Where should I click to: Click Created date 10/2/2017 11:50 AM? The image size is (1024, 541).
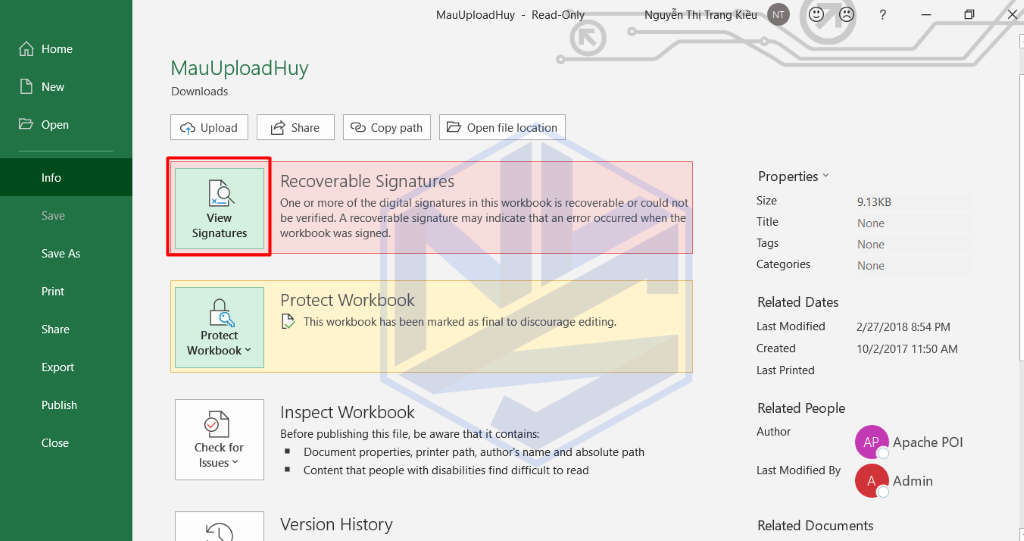click(x=907, y=349)
